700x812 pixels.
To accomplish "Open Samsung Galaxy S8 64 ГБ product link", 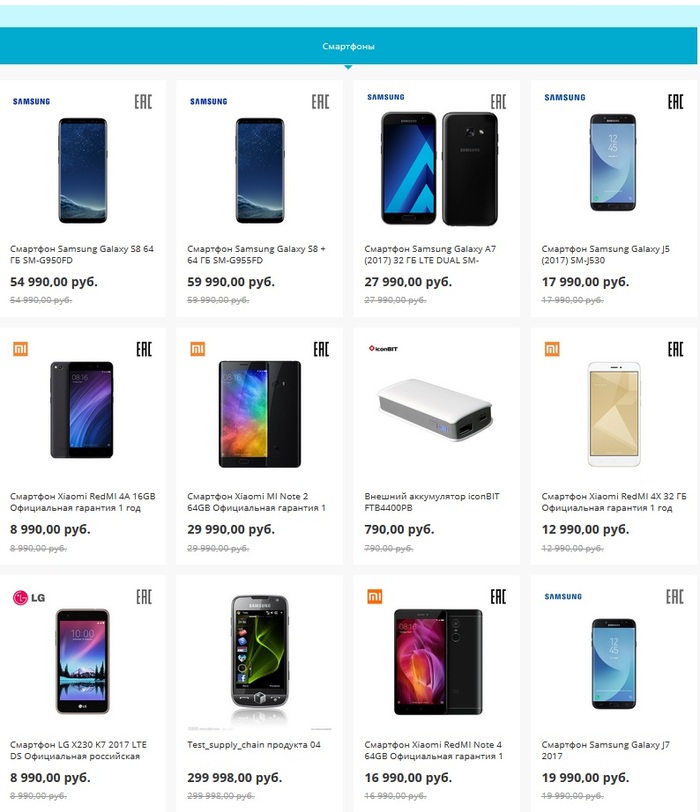I will pyautogui.click(x=82, y=254).
